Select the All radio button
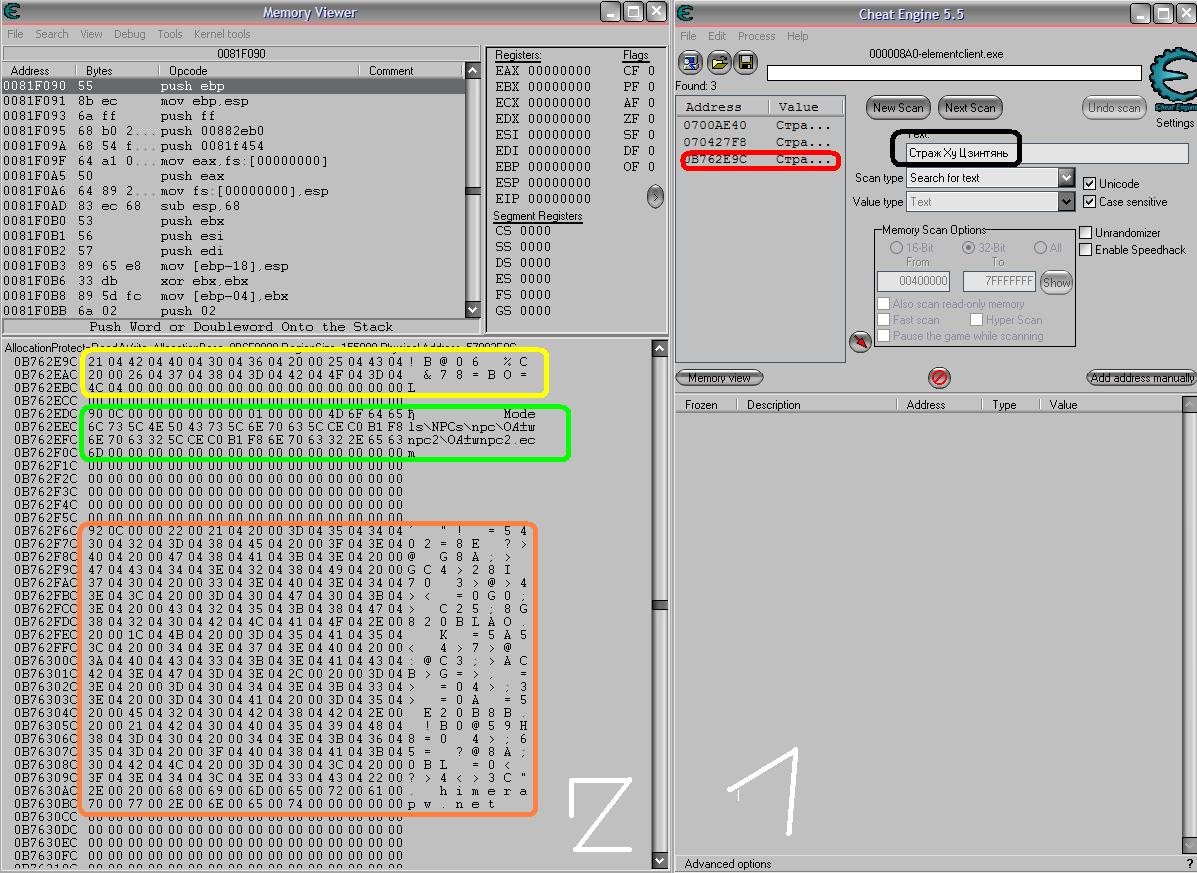 (x=1040, y=247)
